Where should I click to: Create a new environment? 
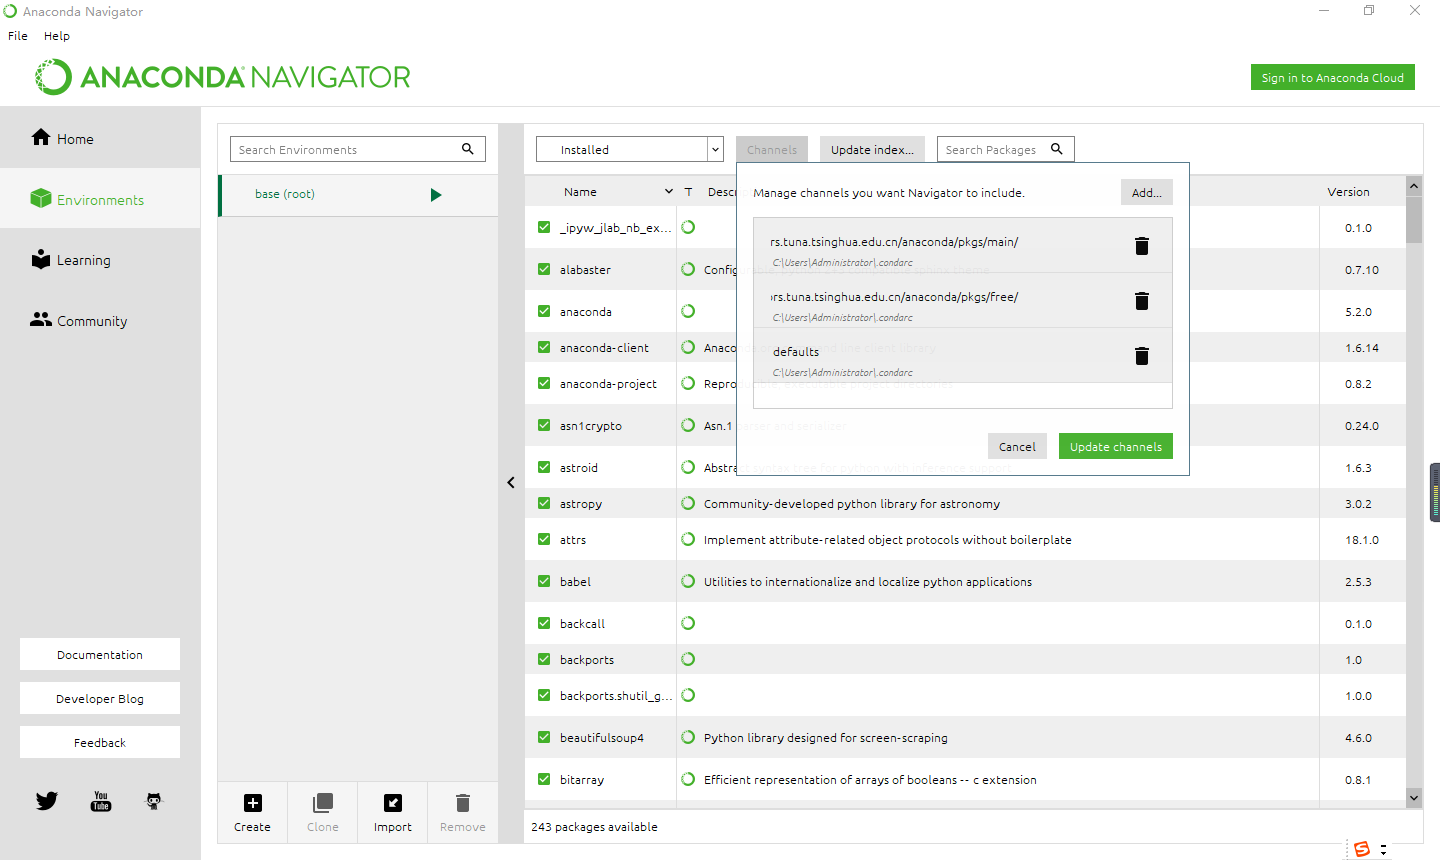click(x=253, y=812)
